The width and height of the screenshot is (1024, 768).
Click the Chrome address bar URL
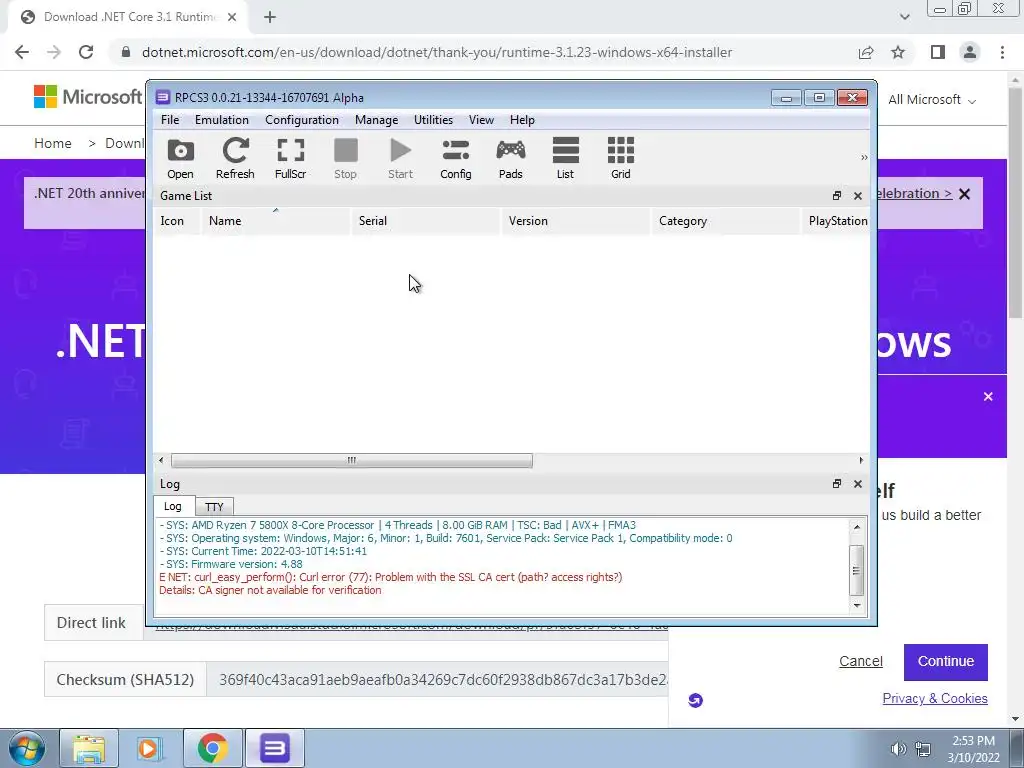(437, 52)
